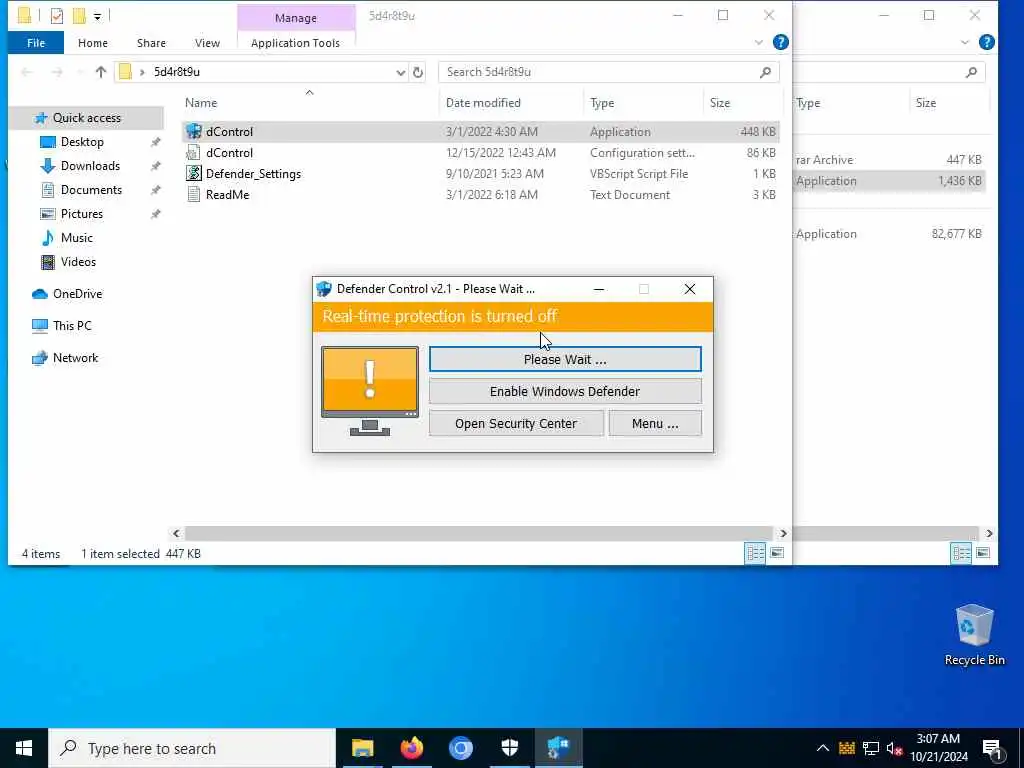Select Quick access in navigation pane
This screenshot has width=1024, height=768.
tap(87, 118)
